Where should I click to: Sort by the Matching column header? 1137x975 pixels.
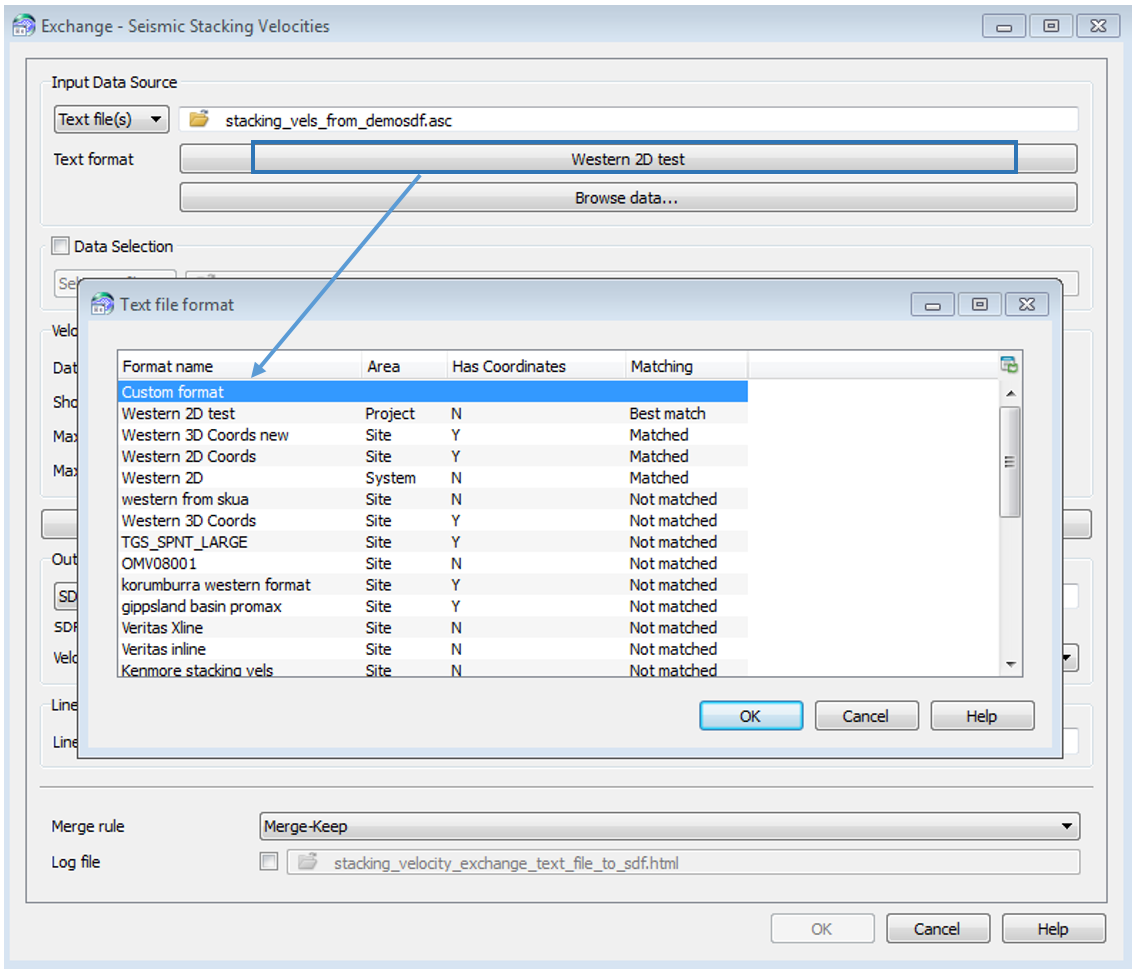(x=685, y=367)
